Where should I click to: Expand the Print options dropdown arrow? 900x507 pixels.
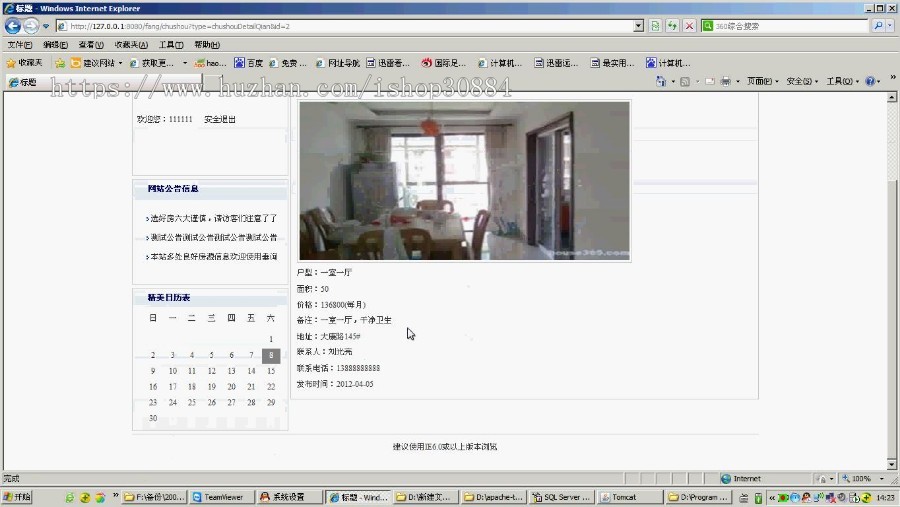[x=738, y=82]
